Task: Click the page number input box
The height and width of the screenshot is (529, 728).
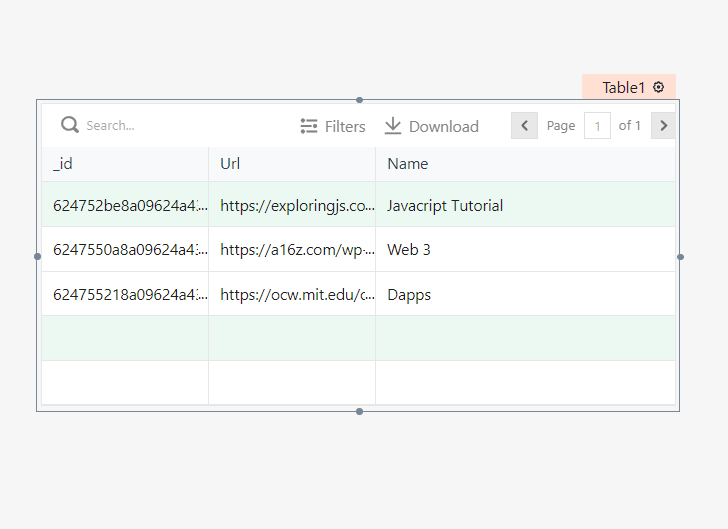Action: pyautogui.click(x=597, y=126)
